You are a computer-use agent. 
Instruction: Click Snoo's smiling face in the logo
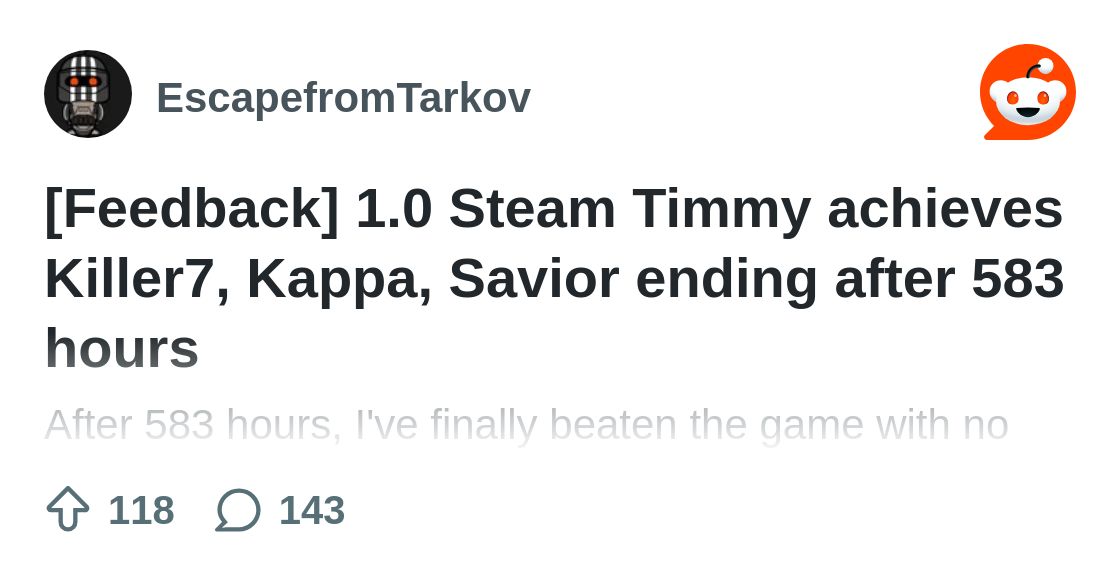click(x=1027, y=104)
